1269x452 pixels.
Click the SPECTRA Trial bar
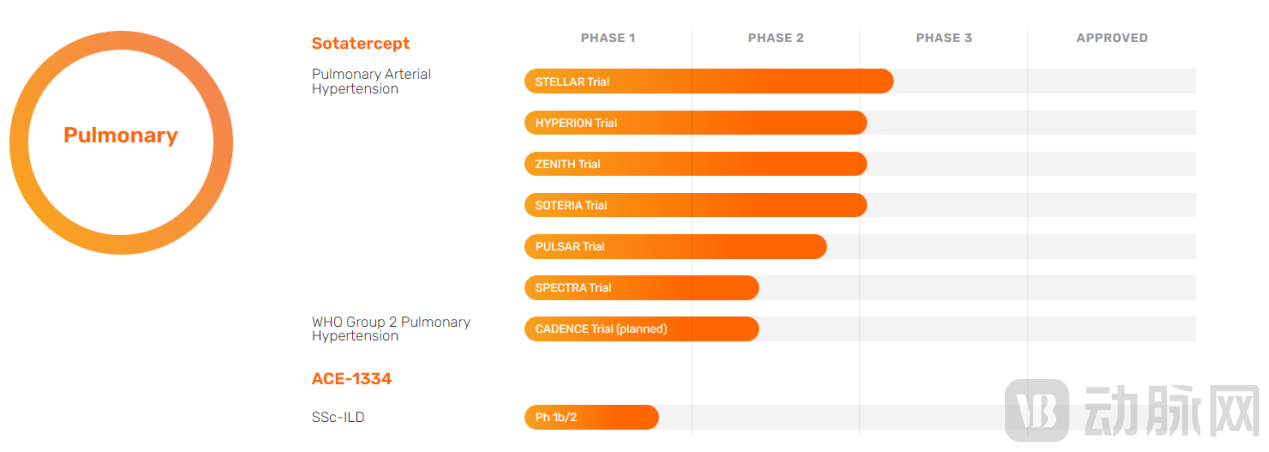[x=641, y=288]
